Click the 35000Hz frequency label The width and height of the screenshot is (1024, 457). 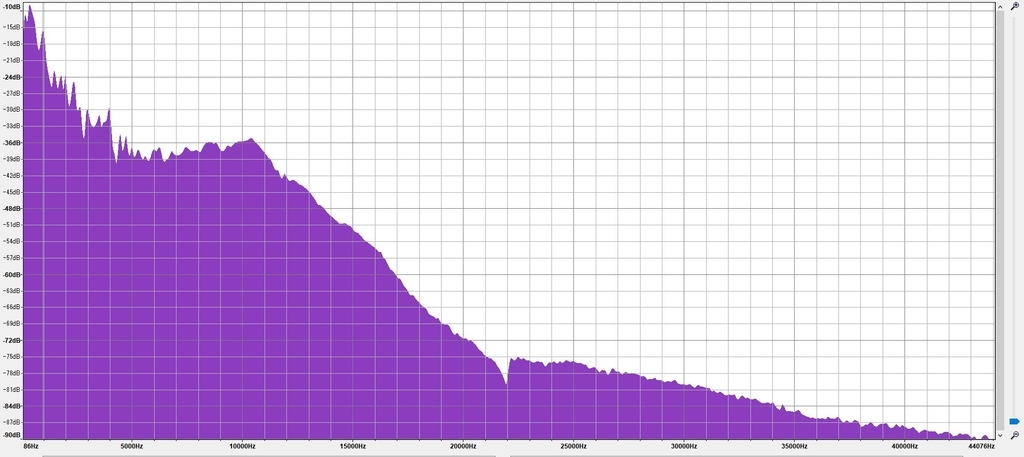793,446
